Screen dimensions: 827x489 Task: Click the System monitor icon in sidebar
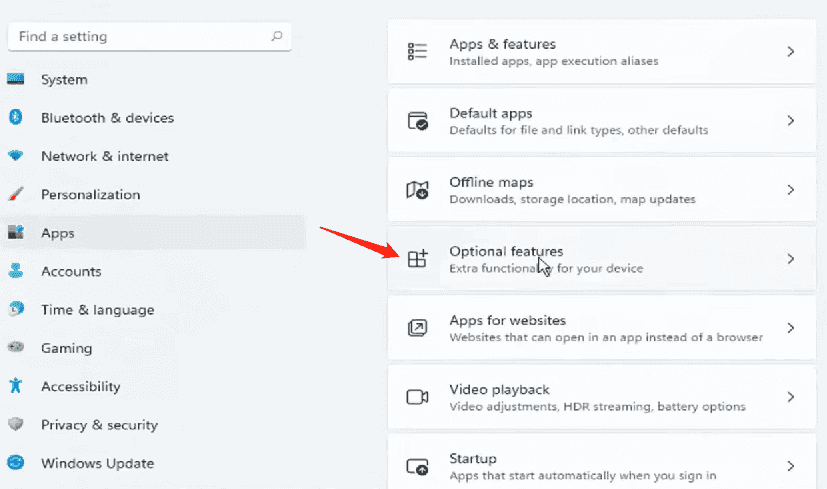(15, 79)
